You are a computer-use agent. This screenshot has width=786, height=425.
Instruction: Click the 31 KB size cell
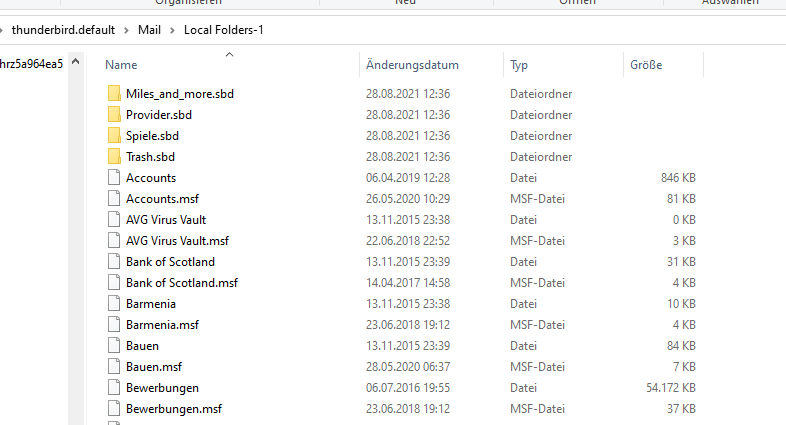(x=681, y=262)
